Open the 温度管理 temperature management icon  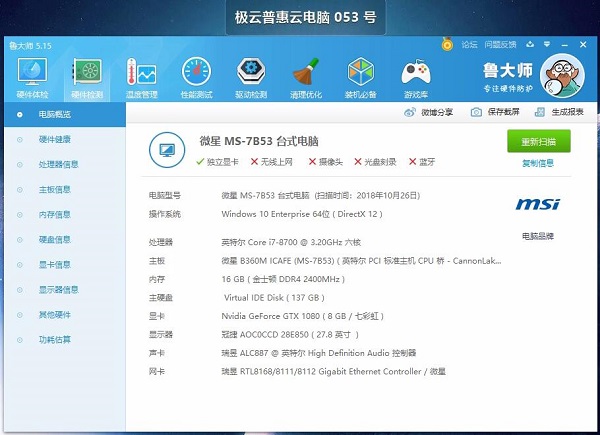click(141, 75)
